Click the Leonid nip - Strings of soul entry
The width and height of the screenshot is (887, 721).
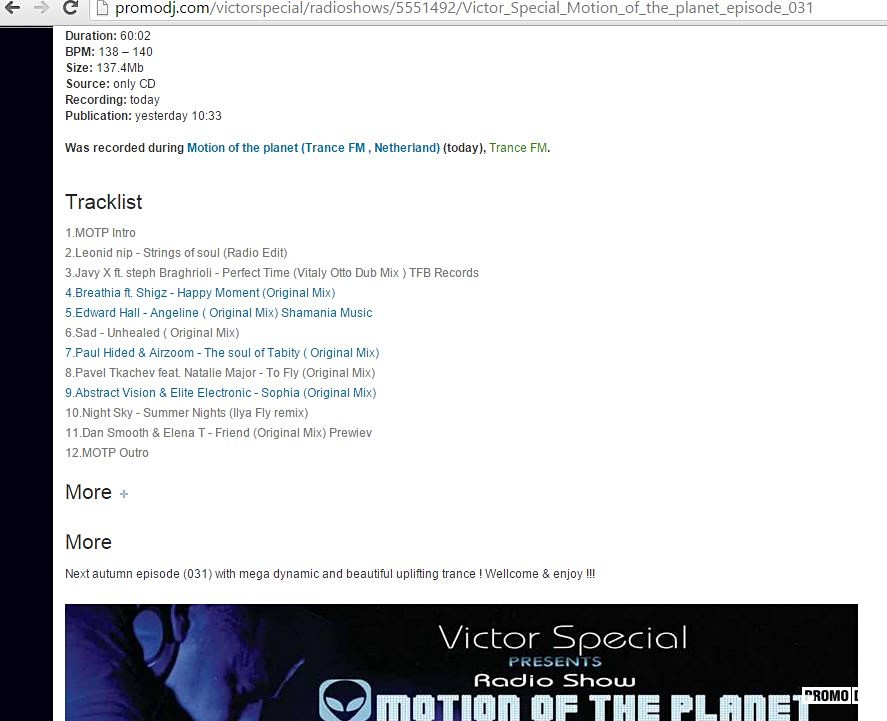point(176,253)
